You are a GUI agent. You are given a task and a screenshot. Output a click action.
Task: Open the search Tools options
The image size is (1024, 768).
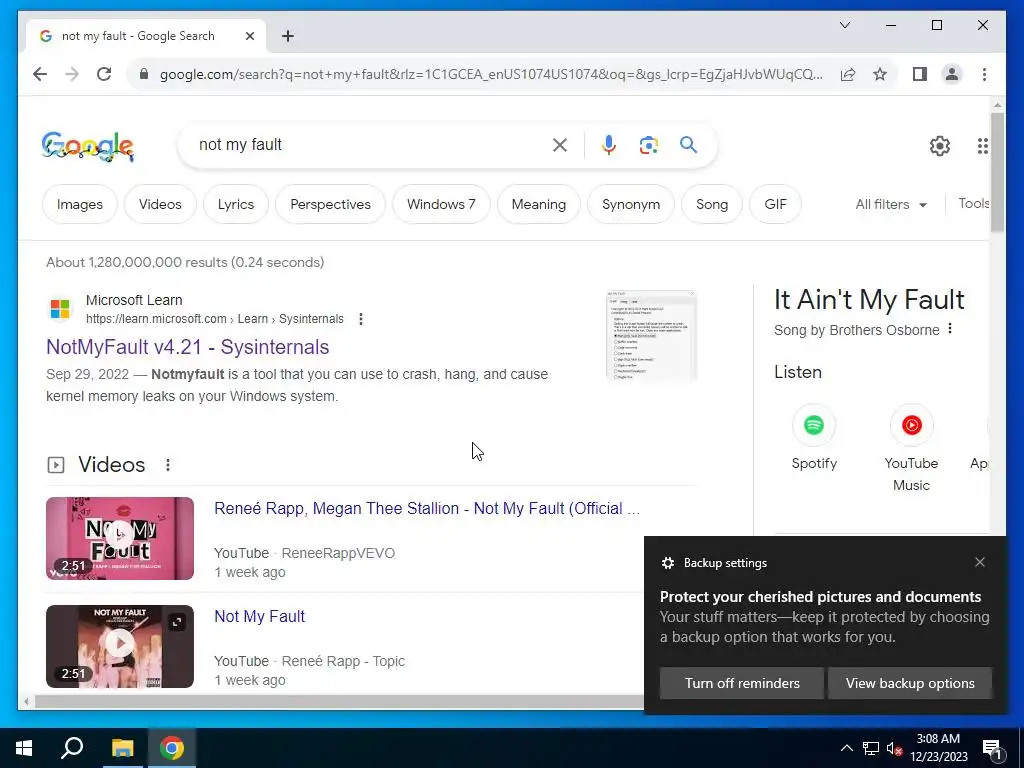pyautogui.click(x=973, y=204)
